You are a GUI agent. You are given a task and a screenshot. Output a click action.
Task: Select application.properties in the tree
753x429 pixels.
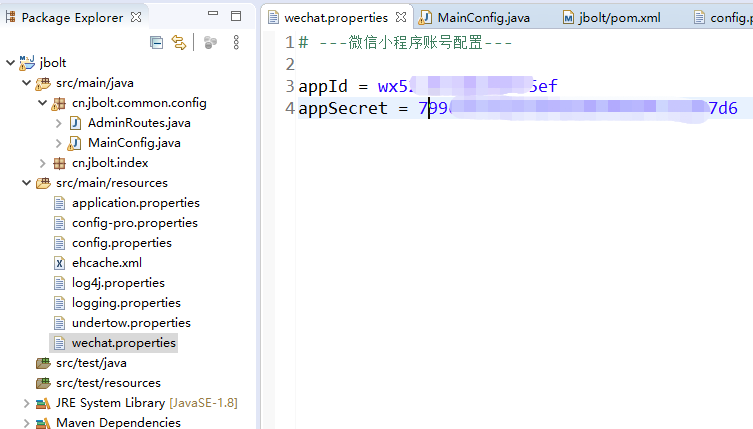[x=135, y=203]
